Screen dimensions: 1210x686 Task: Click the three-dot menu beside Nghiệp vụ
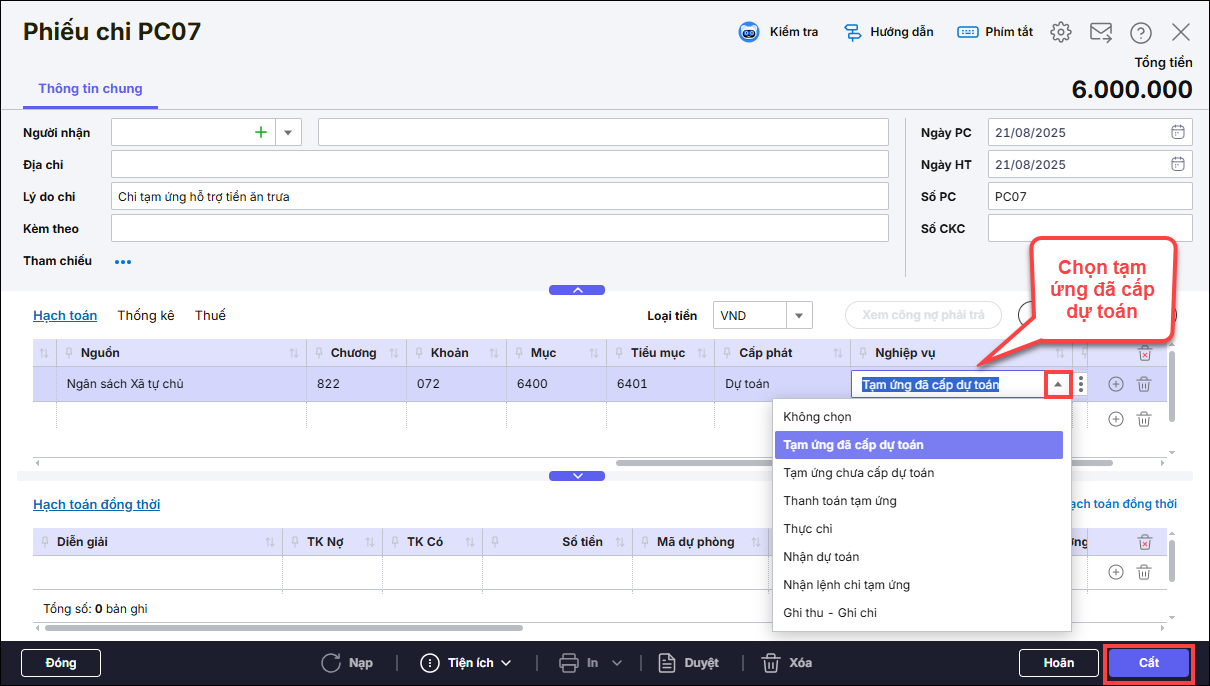point(1081,384)
